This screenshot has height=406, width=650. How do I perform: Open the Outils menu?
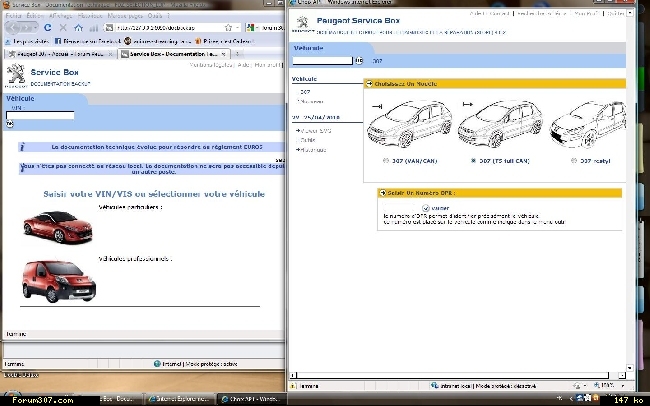click(x=155, y=16)
